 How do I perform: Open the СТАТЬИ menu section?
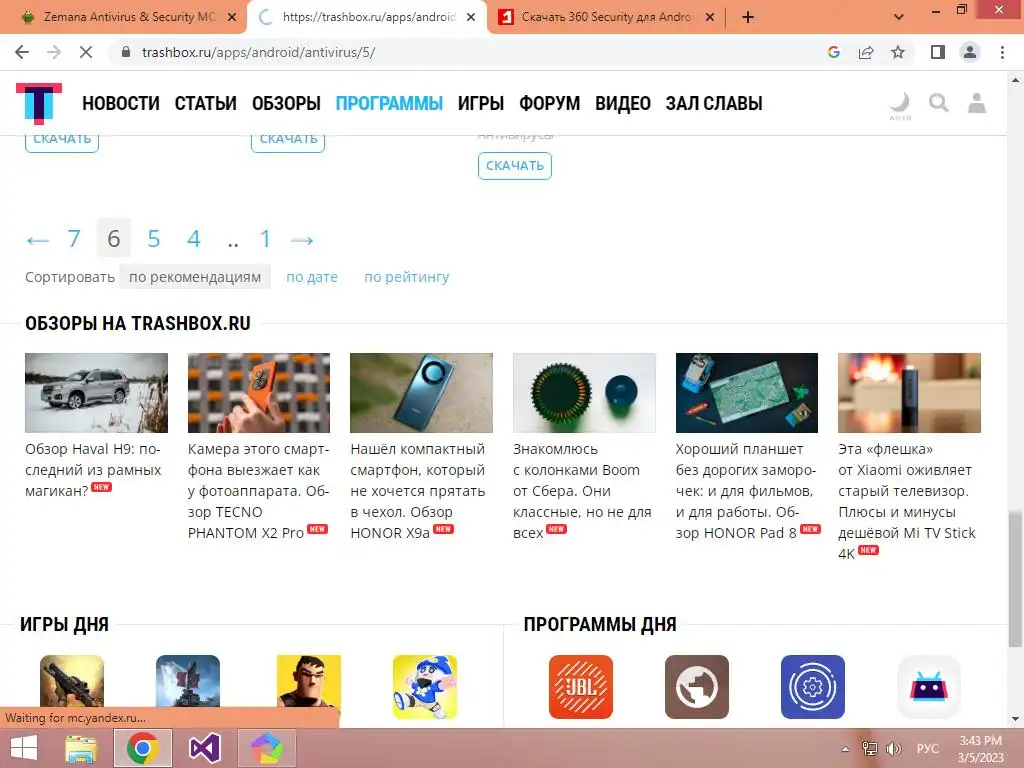point(205,103)
